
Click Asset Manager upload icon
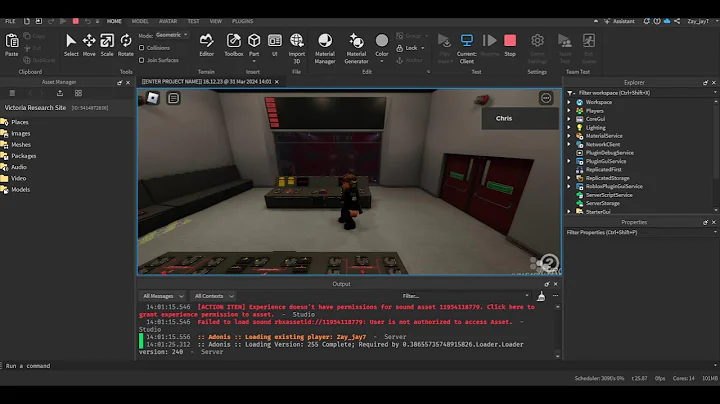tap(60, 93)
